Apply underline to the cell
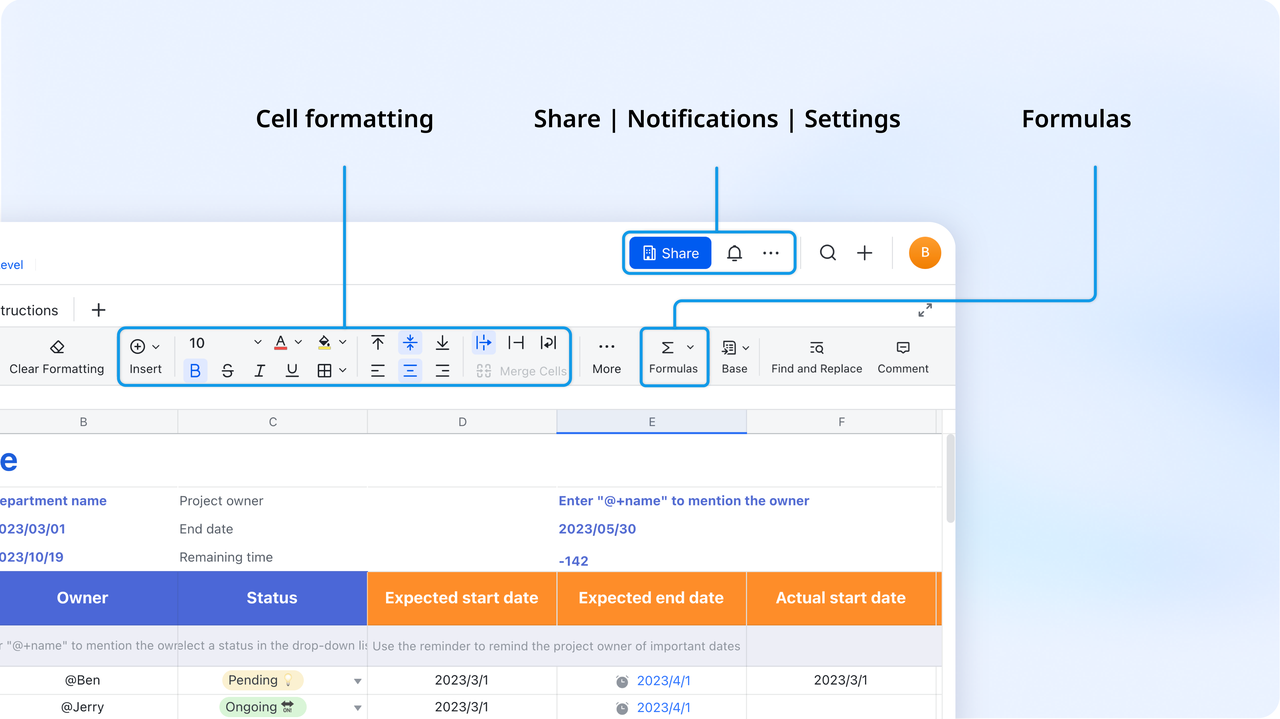Image resolution: width=1280 pixels, height=719 pixels. tap(291, 370)
